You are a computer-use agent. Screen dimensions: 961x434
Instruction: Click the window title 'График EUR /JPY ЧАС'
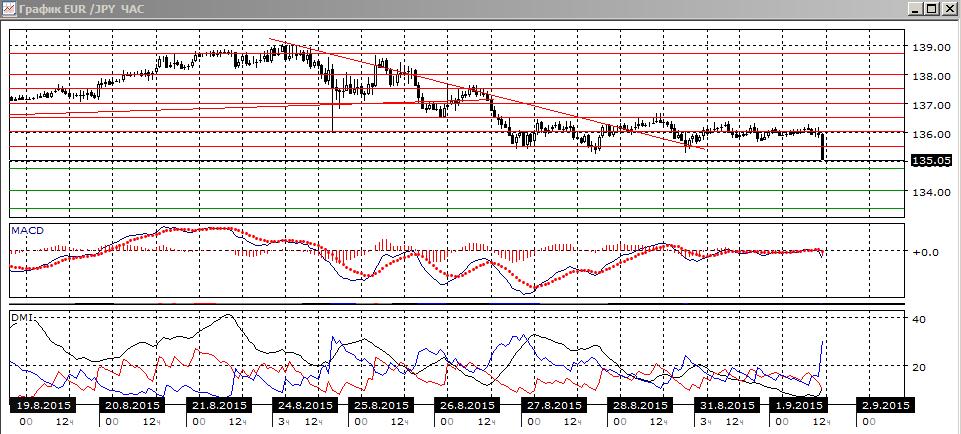[x=82, y=9]
